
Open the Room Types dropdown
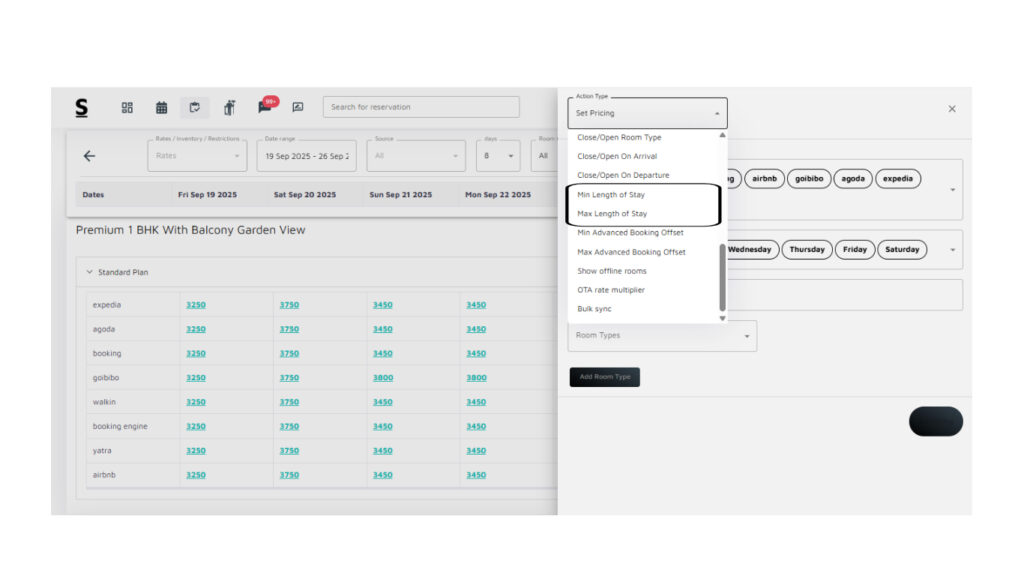pos(662,336)
